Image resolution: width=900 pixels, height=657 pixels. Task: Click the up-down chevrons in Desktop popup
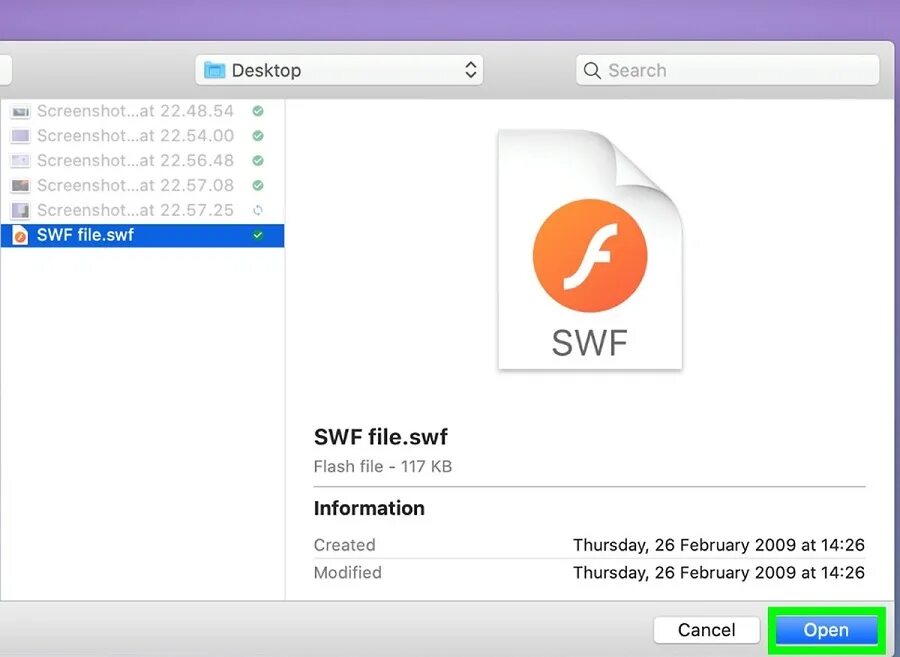coord(471,70)
